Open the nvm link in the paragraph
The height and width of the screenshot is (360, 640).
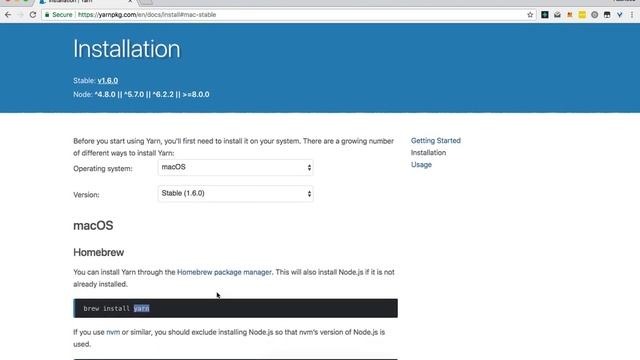113,332
